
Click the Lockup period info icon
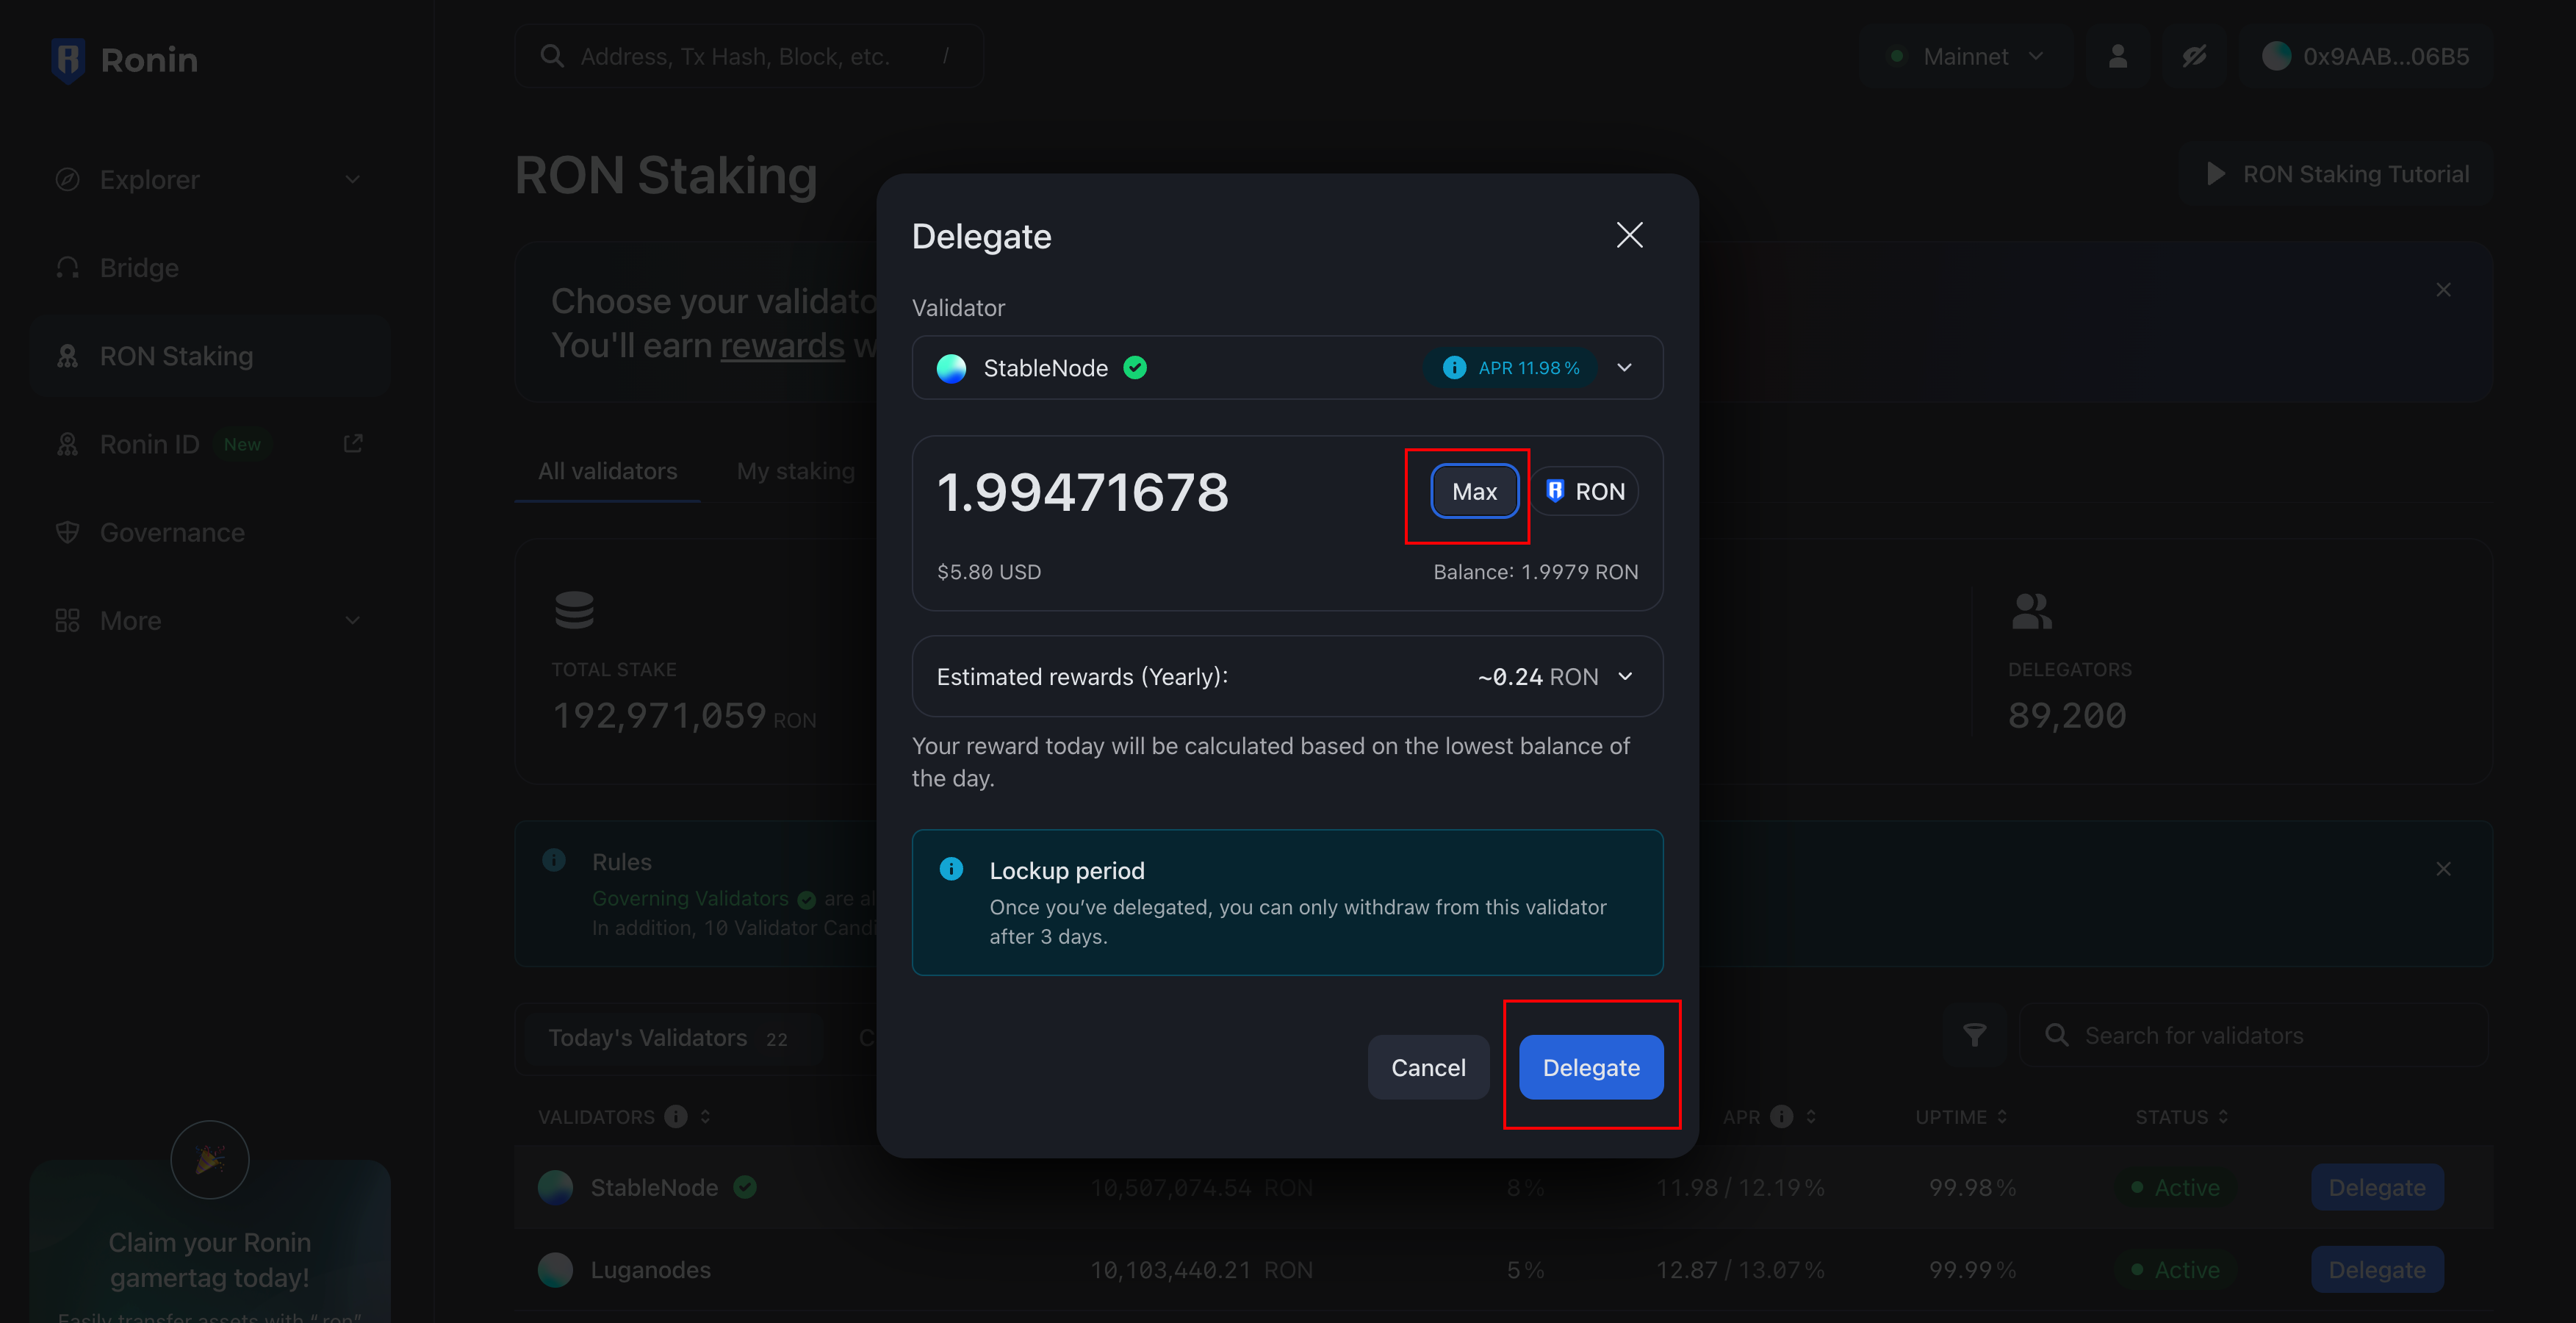click(x=951, y=869)
